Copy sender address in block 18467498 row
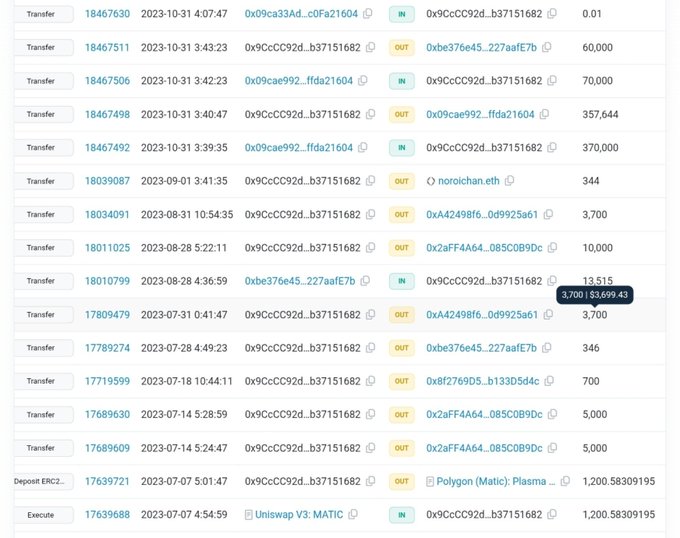680x538 pixels. [x=370, y=114]
